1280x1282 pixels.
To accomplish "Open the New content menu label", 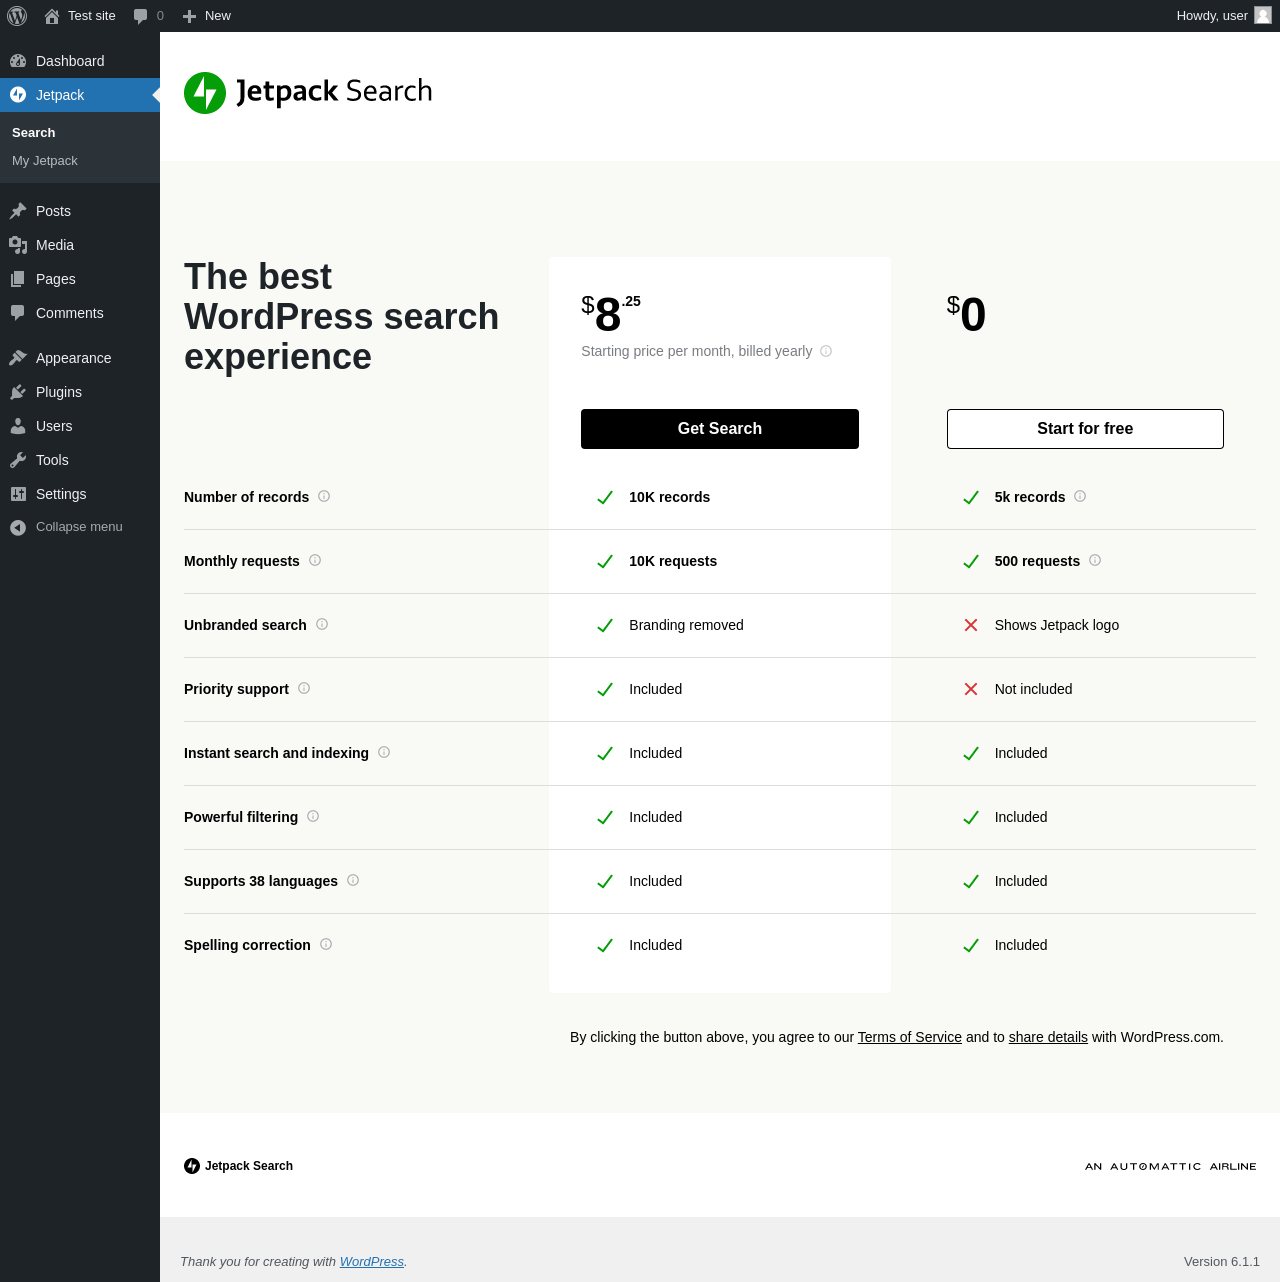I will click(x=218, y=16).
